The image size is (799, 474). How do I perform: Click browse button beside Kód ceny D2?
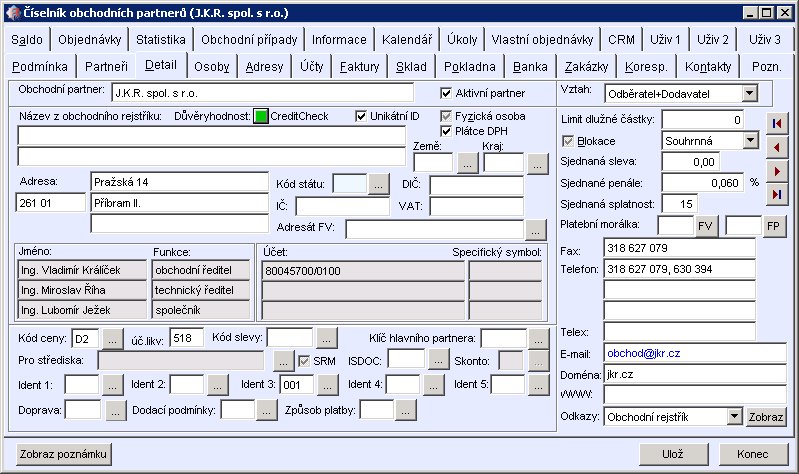click(x=113, y=338)
